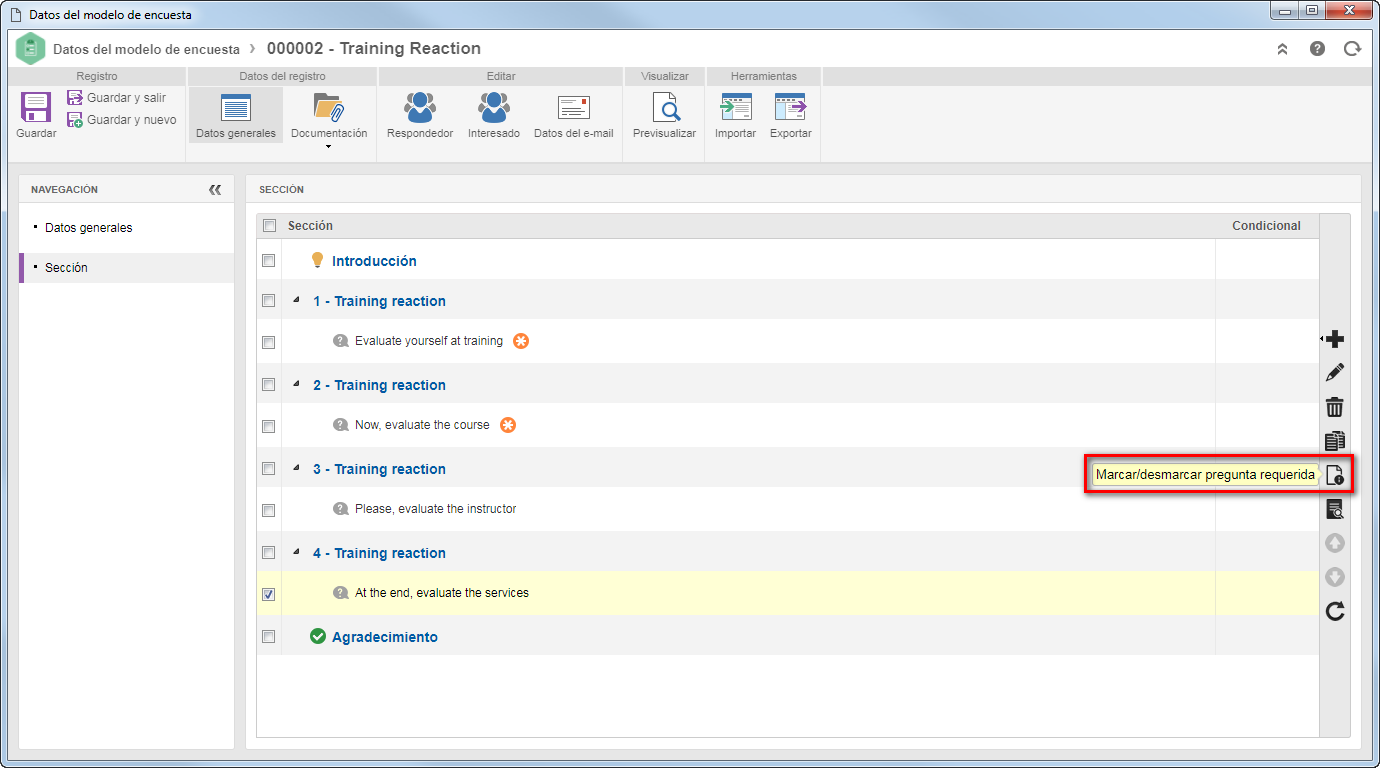Image resolution: width=1380 pixels, height=768 pixels.
Task: Click the move down arrow icon
Action: [1334, 577]
